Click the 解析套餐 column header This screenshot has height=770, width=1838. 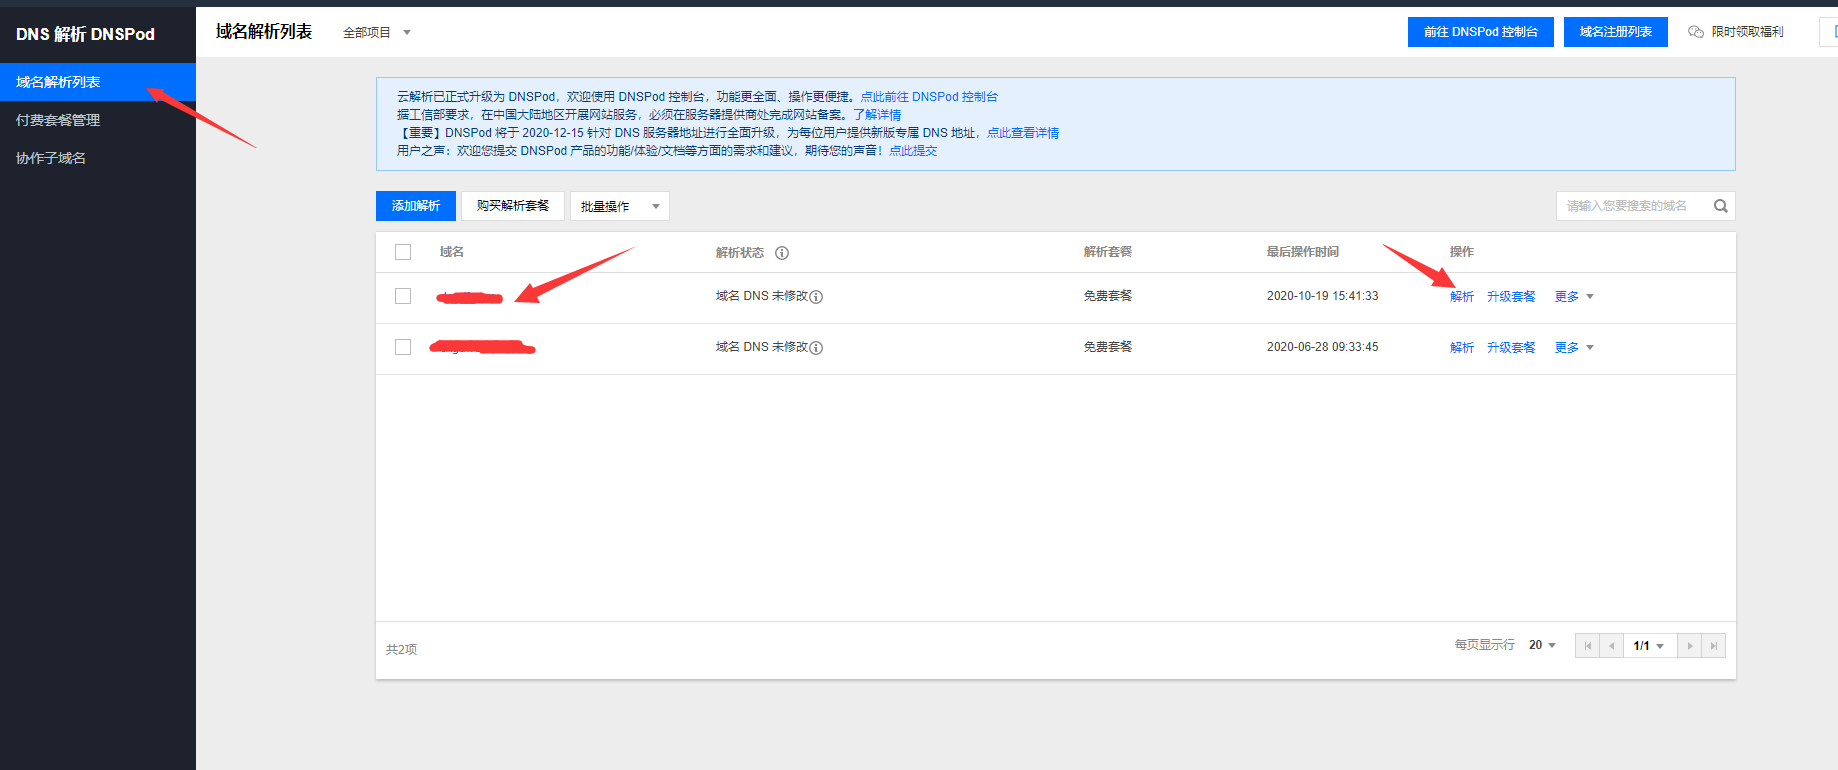pyautogui.click(x=1108, y=252)
